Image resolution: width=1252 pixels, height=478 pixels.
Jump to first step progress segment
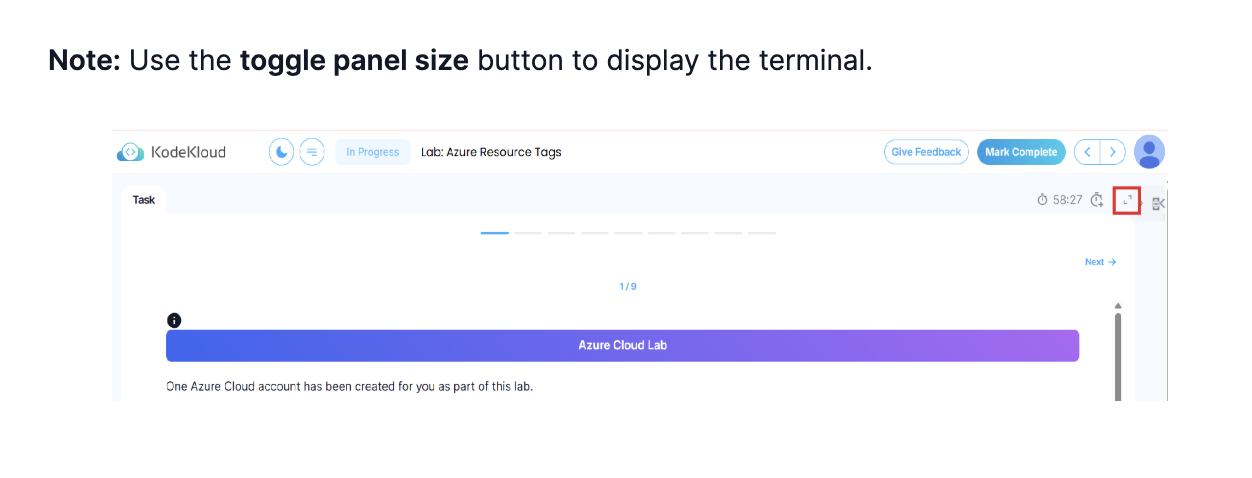click(x=494, y=233)
